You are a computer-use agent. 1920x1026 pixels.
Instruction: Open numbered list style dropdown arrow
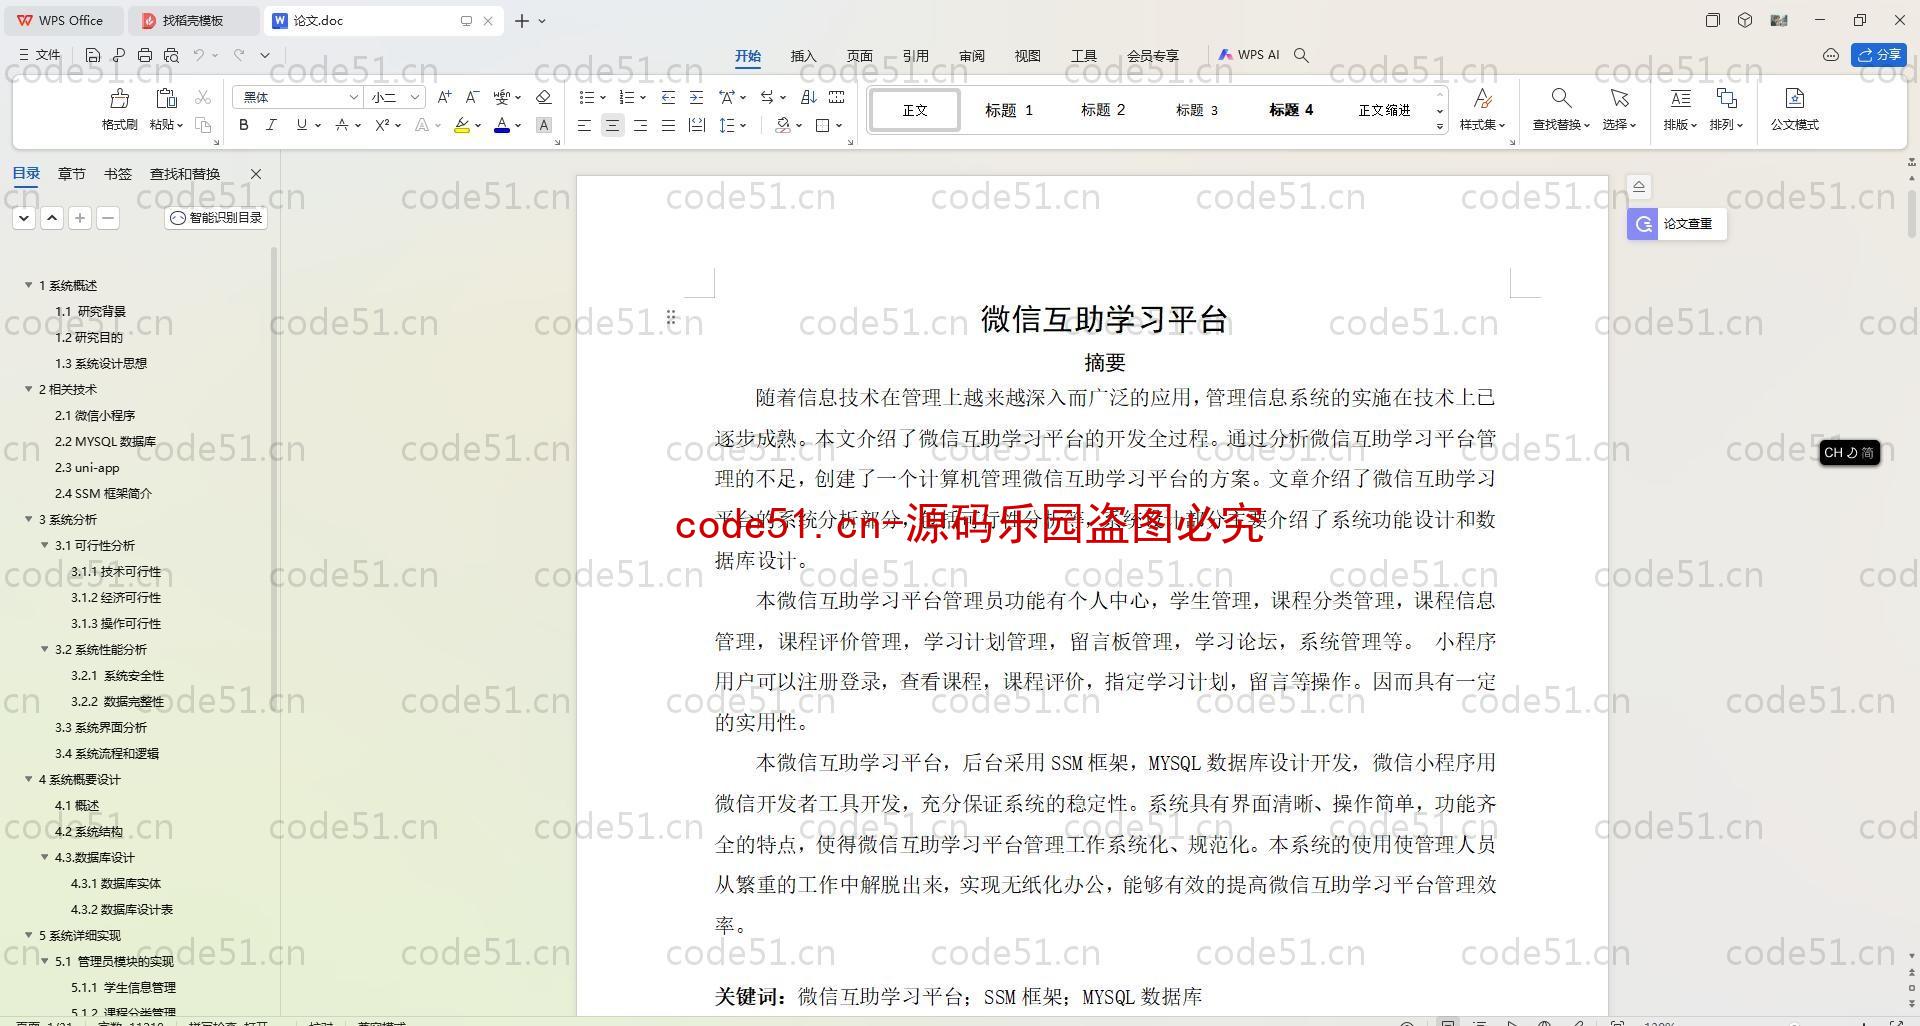[642, 97]
